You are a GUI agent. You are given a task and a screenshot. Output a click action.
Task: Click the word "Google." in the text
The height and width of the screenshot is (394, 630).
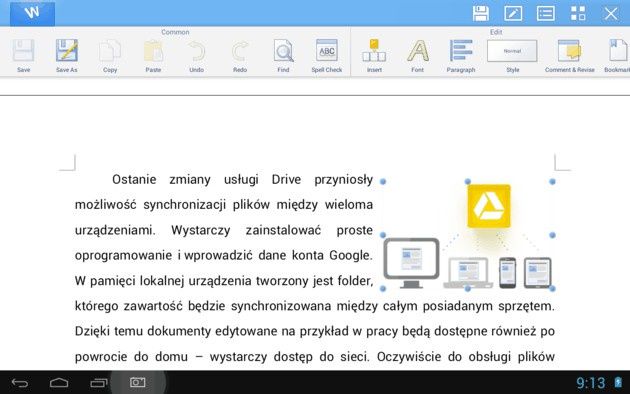point(351,255)
